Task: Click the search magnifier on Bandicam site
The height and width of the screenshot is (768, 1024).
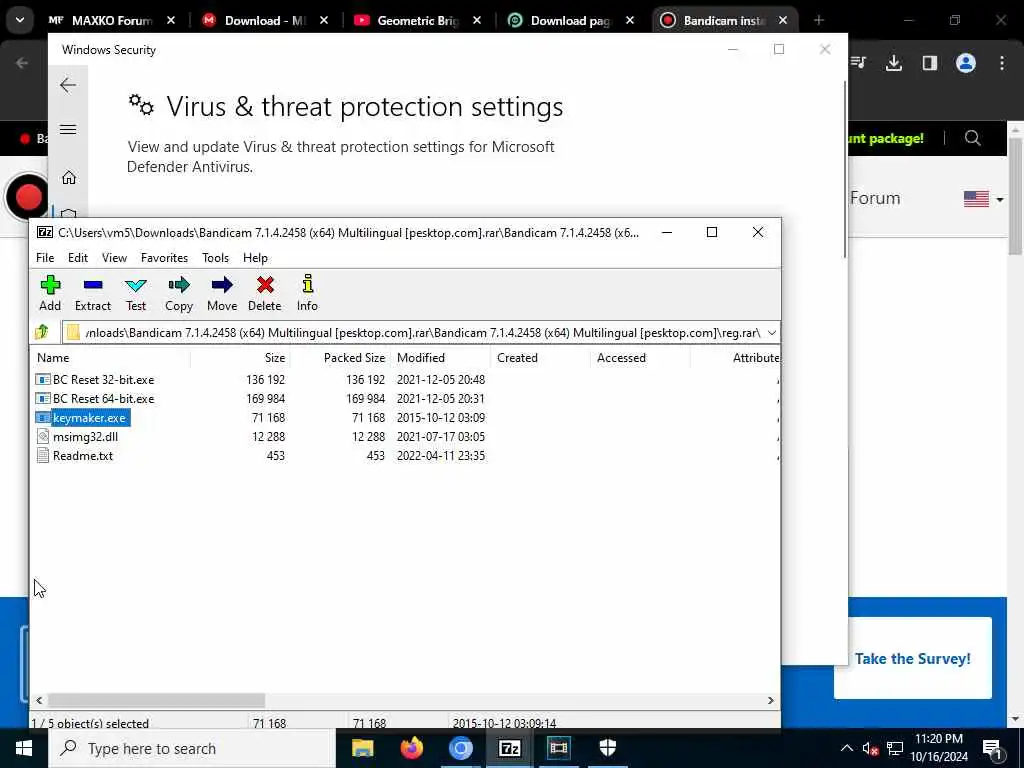Action: pyautogui.click(x=972, y=138)
